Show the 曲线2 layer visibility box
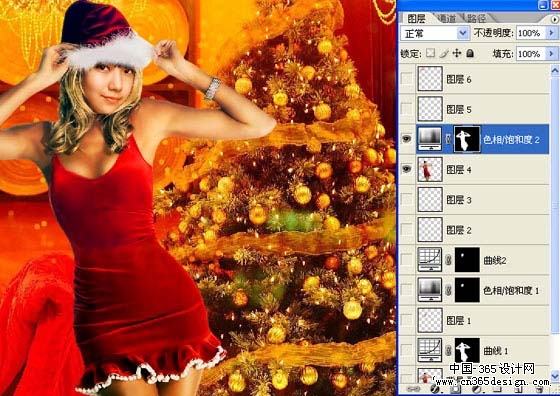 click(406, 260)
